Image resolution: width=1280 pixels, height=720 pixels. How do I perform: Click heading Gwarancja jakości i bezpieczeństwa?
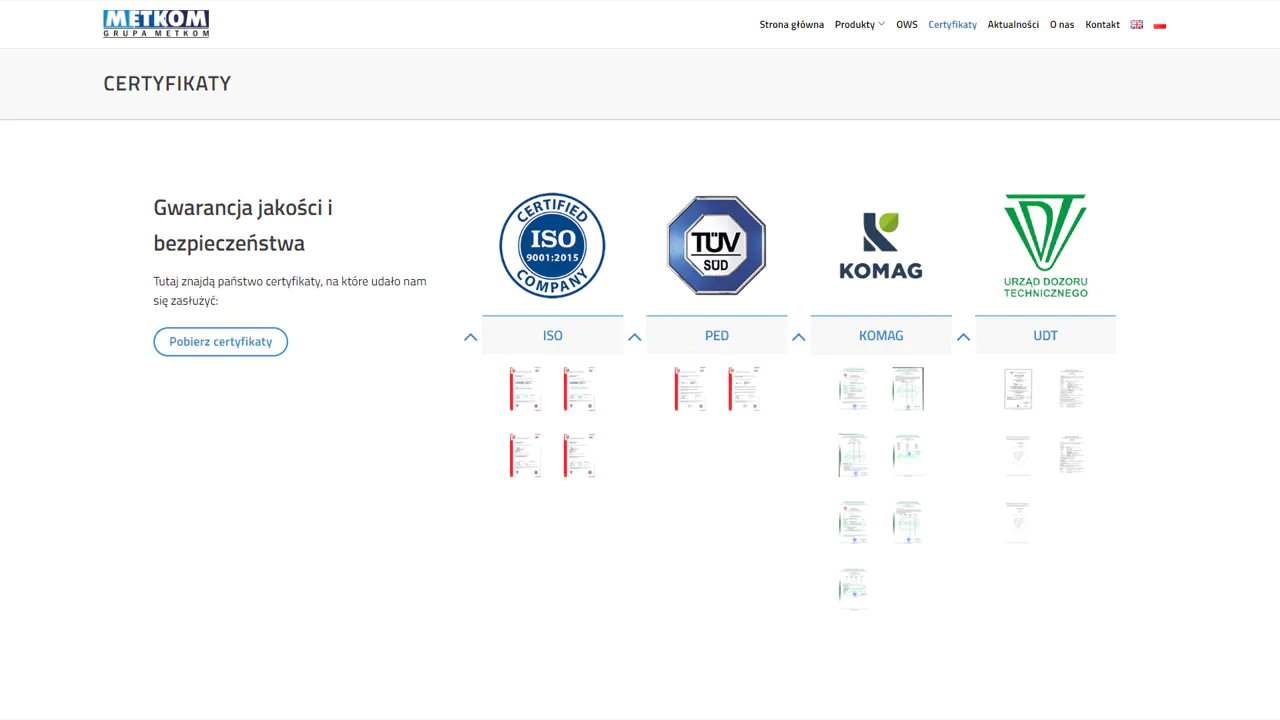(x=243, y=225)
